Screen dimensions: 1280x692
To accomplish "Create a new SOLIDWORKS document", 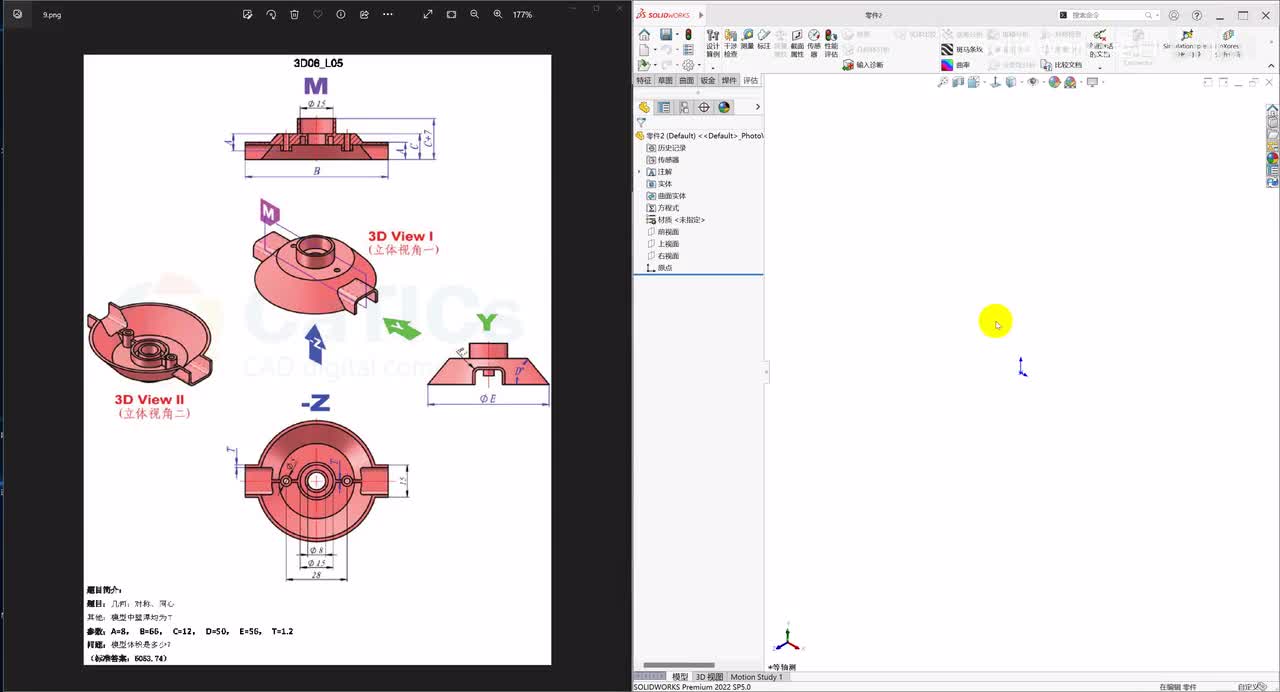I will [644, 50].
